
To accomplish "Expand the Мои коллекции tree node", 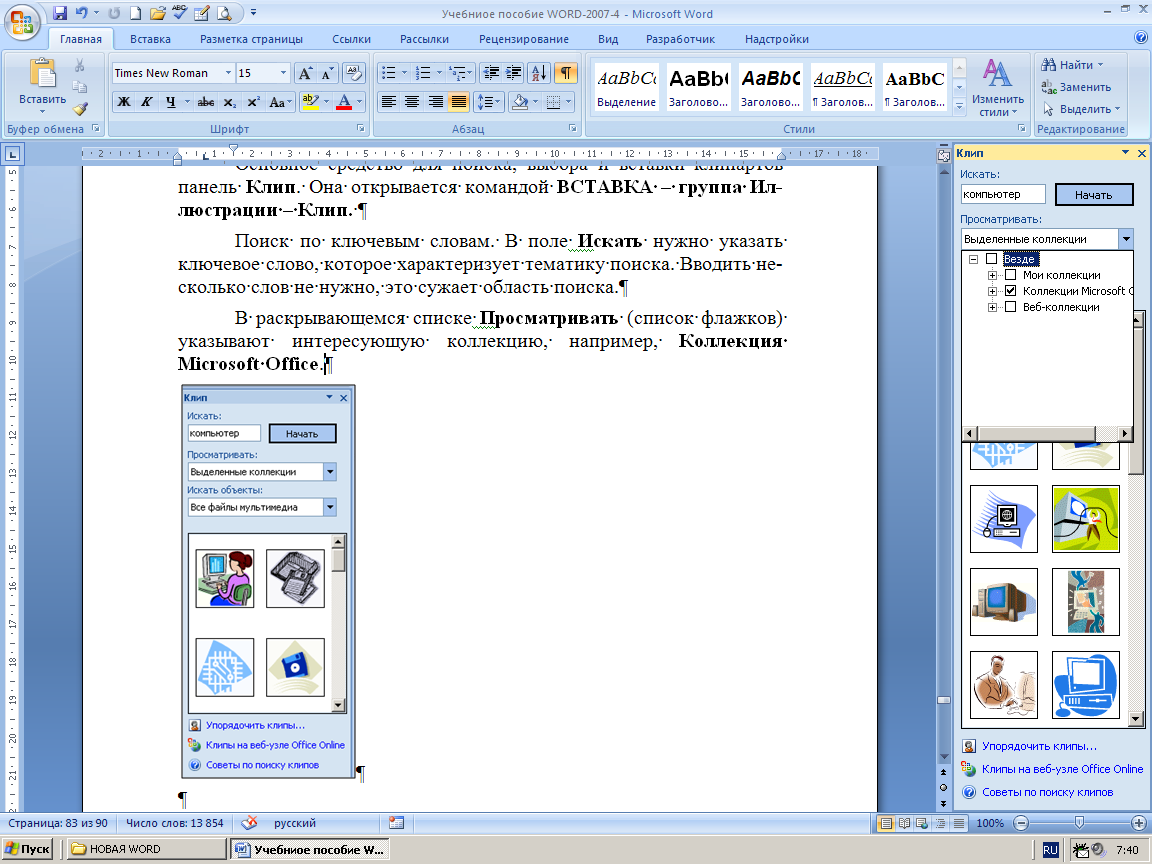I will tap(993, 276).
